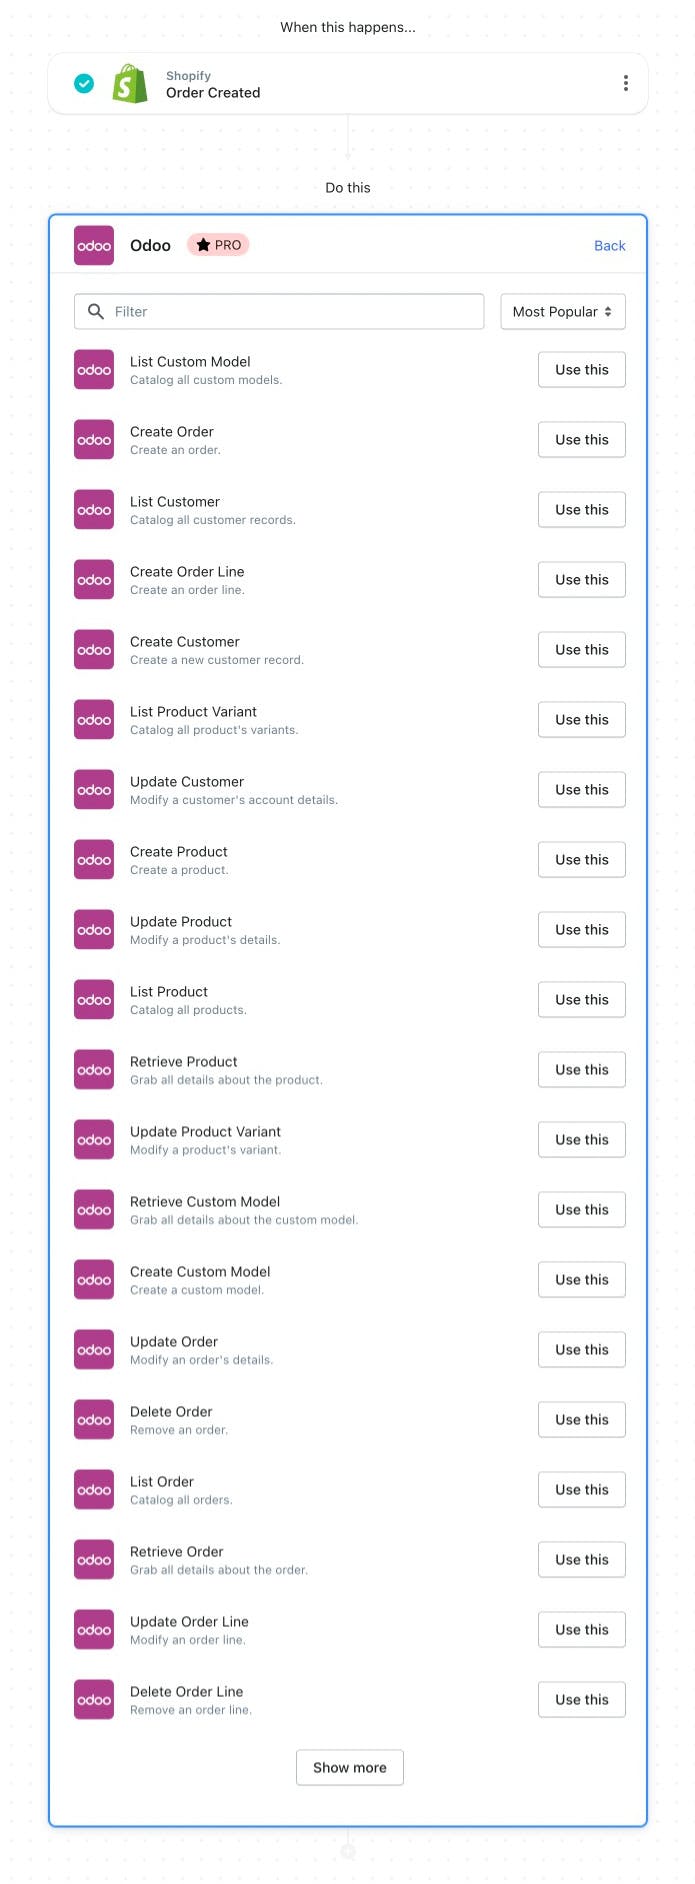Use this for Create Customer

pos(582,650)
